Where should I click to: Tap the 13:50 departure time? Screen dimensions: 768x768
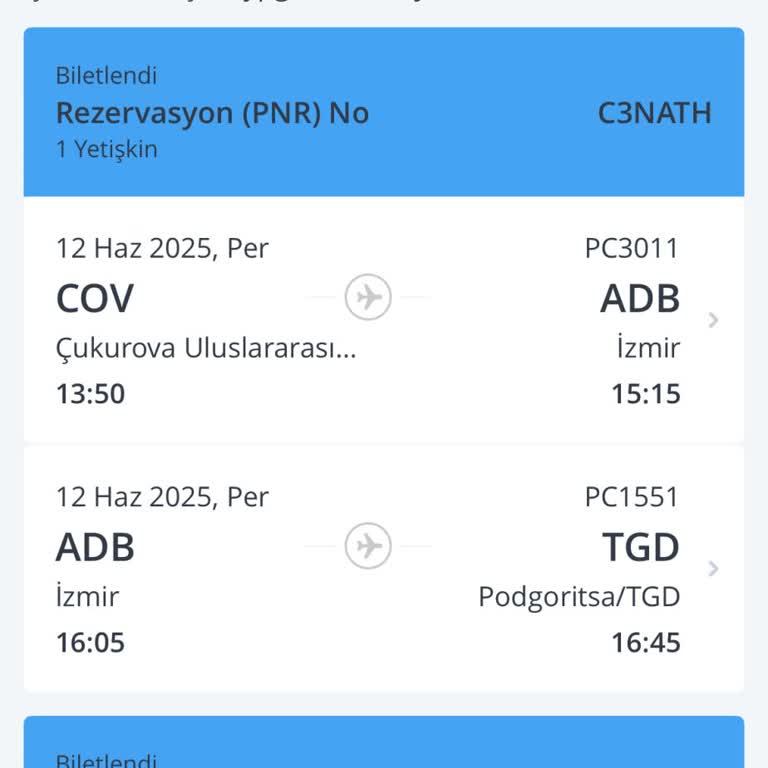tap(90, 393)
